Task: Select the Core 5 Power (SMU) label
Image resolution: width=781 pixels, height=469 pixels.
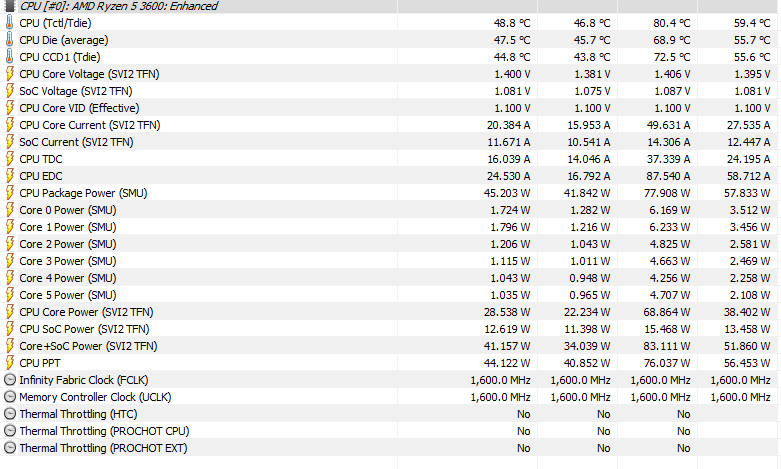Action: (x=68, y=295)
